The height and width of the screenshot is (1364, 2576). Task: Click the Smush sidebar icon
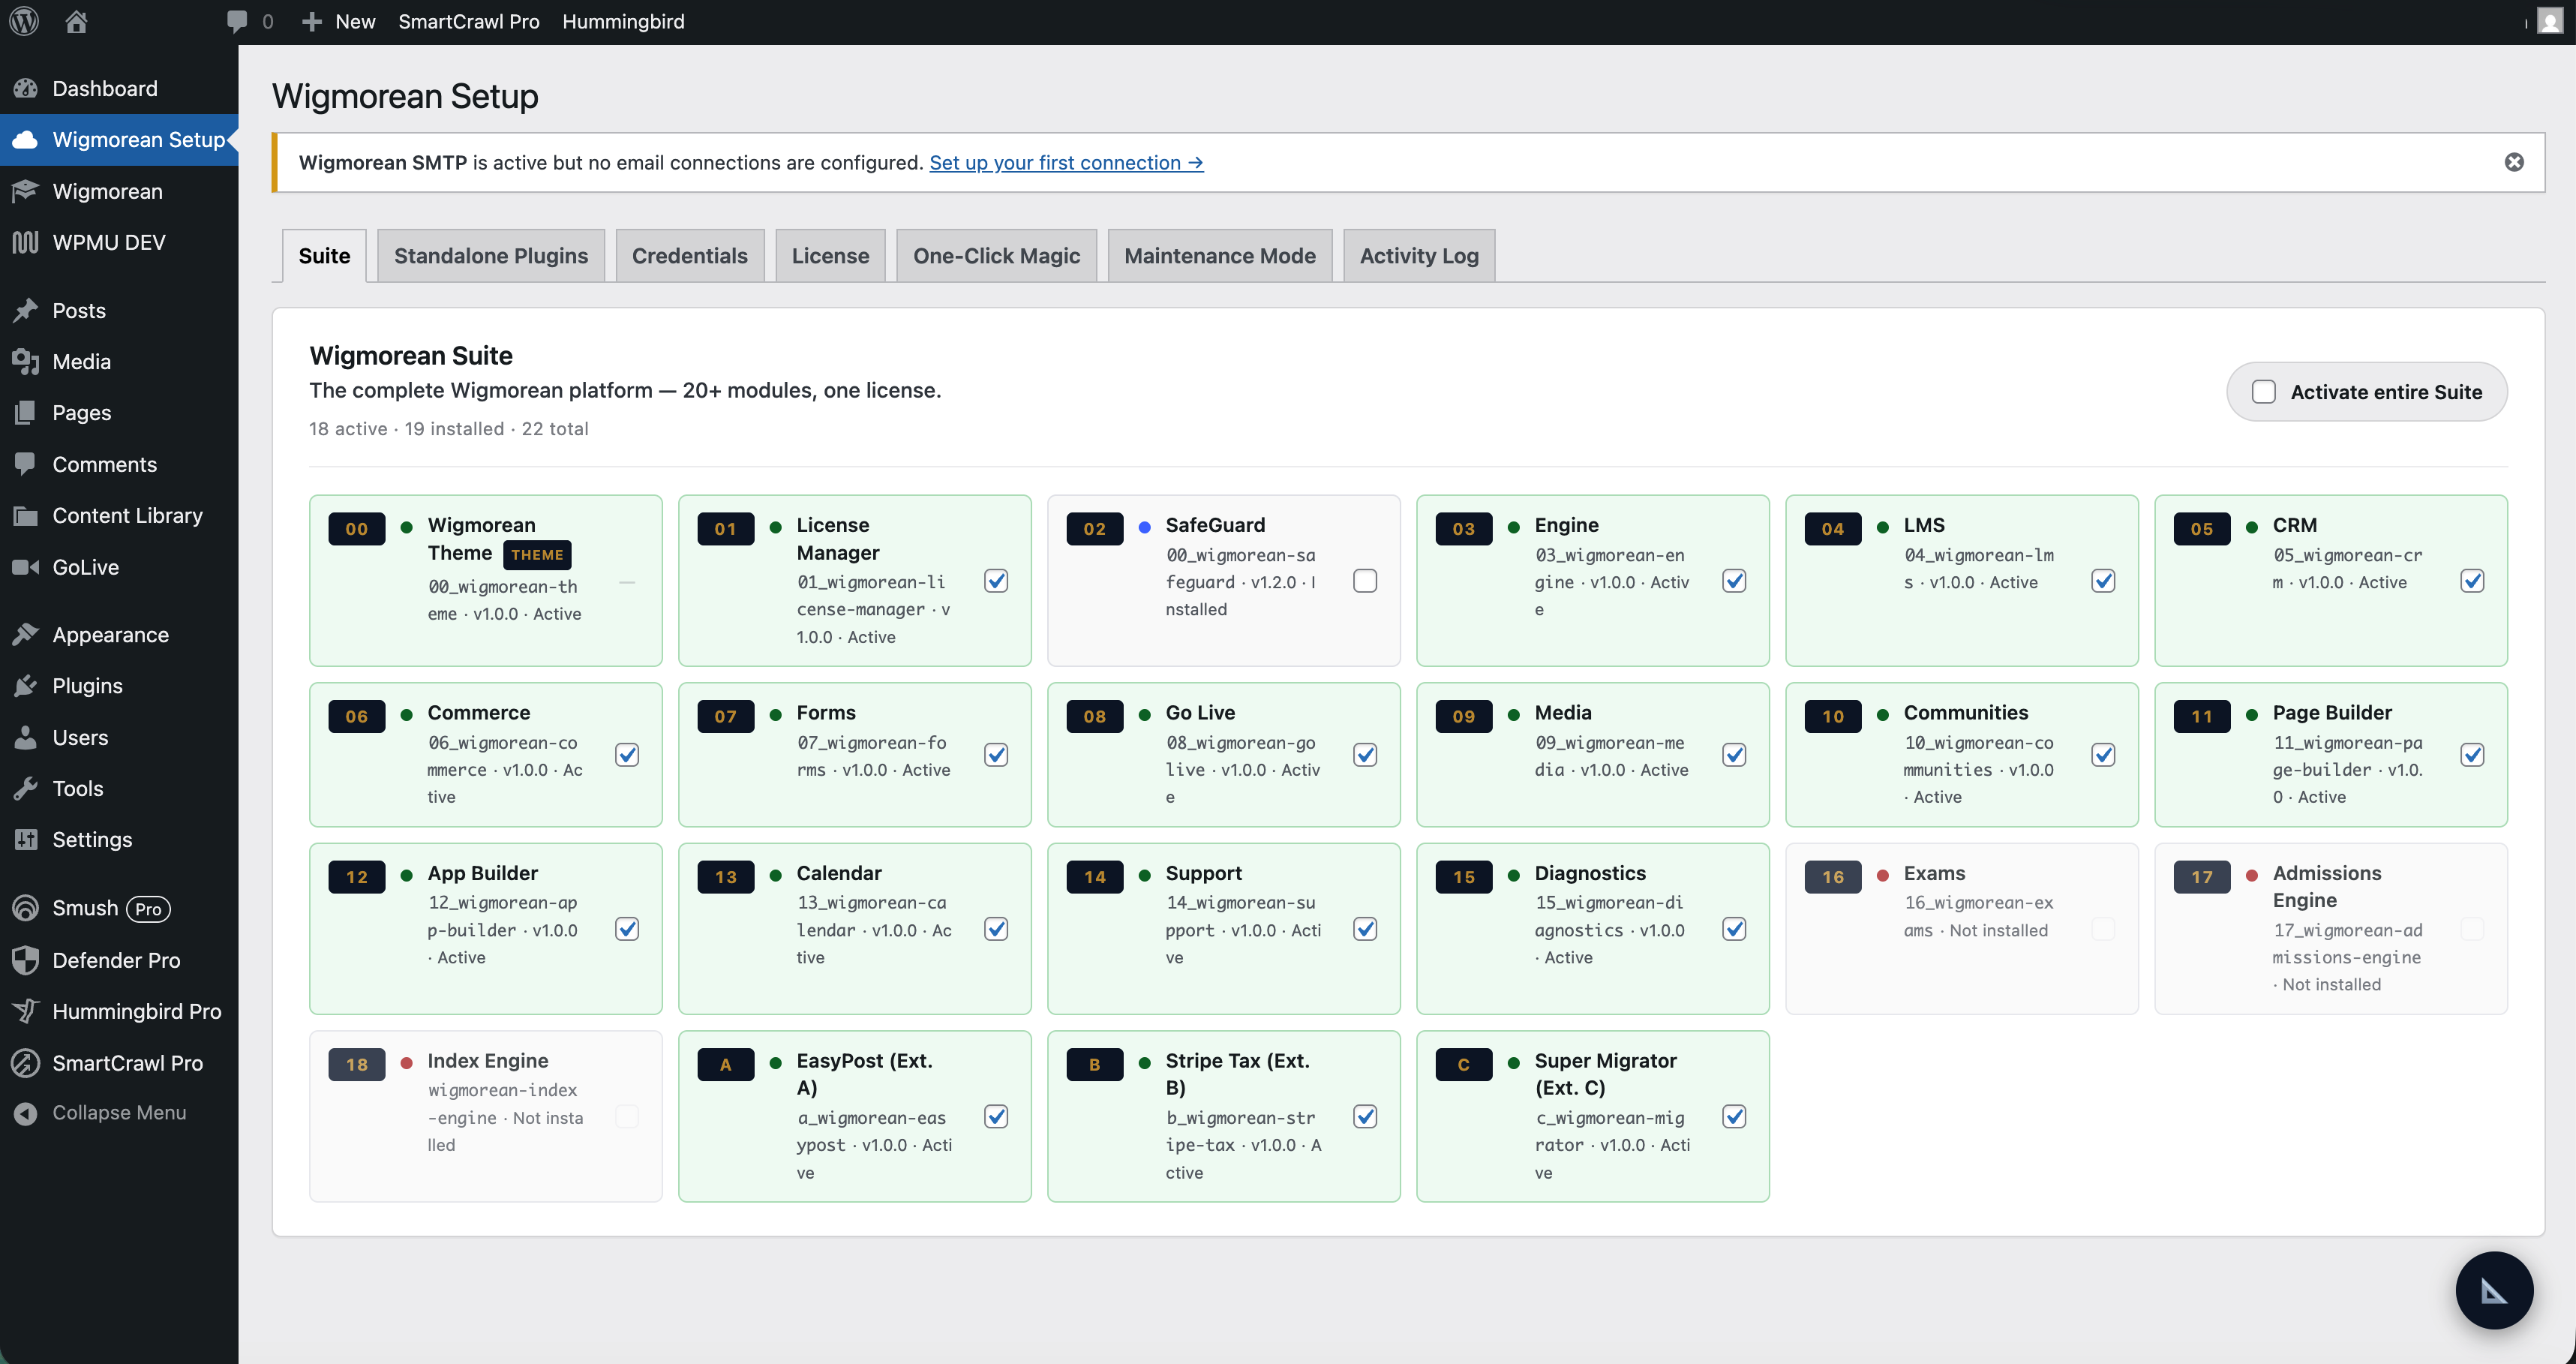click(x=26, y=908)
